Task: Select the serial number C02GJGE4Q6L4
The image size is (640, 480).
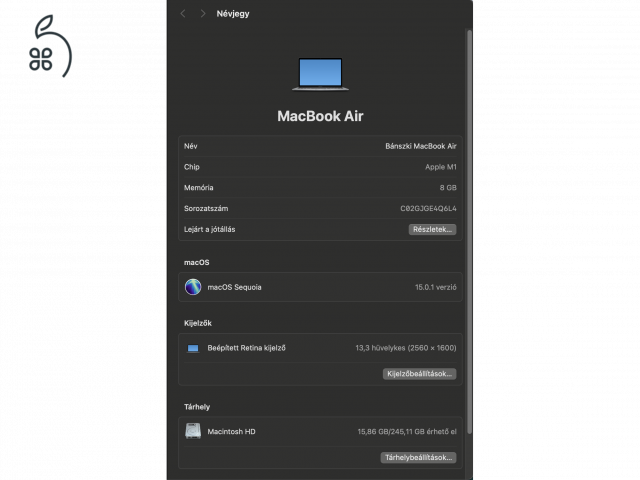Action: pyautogui.click(x=428, y=209)
